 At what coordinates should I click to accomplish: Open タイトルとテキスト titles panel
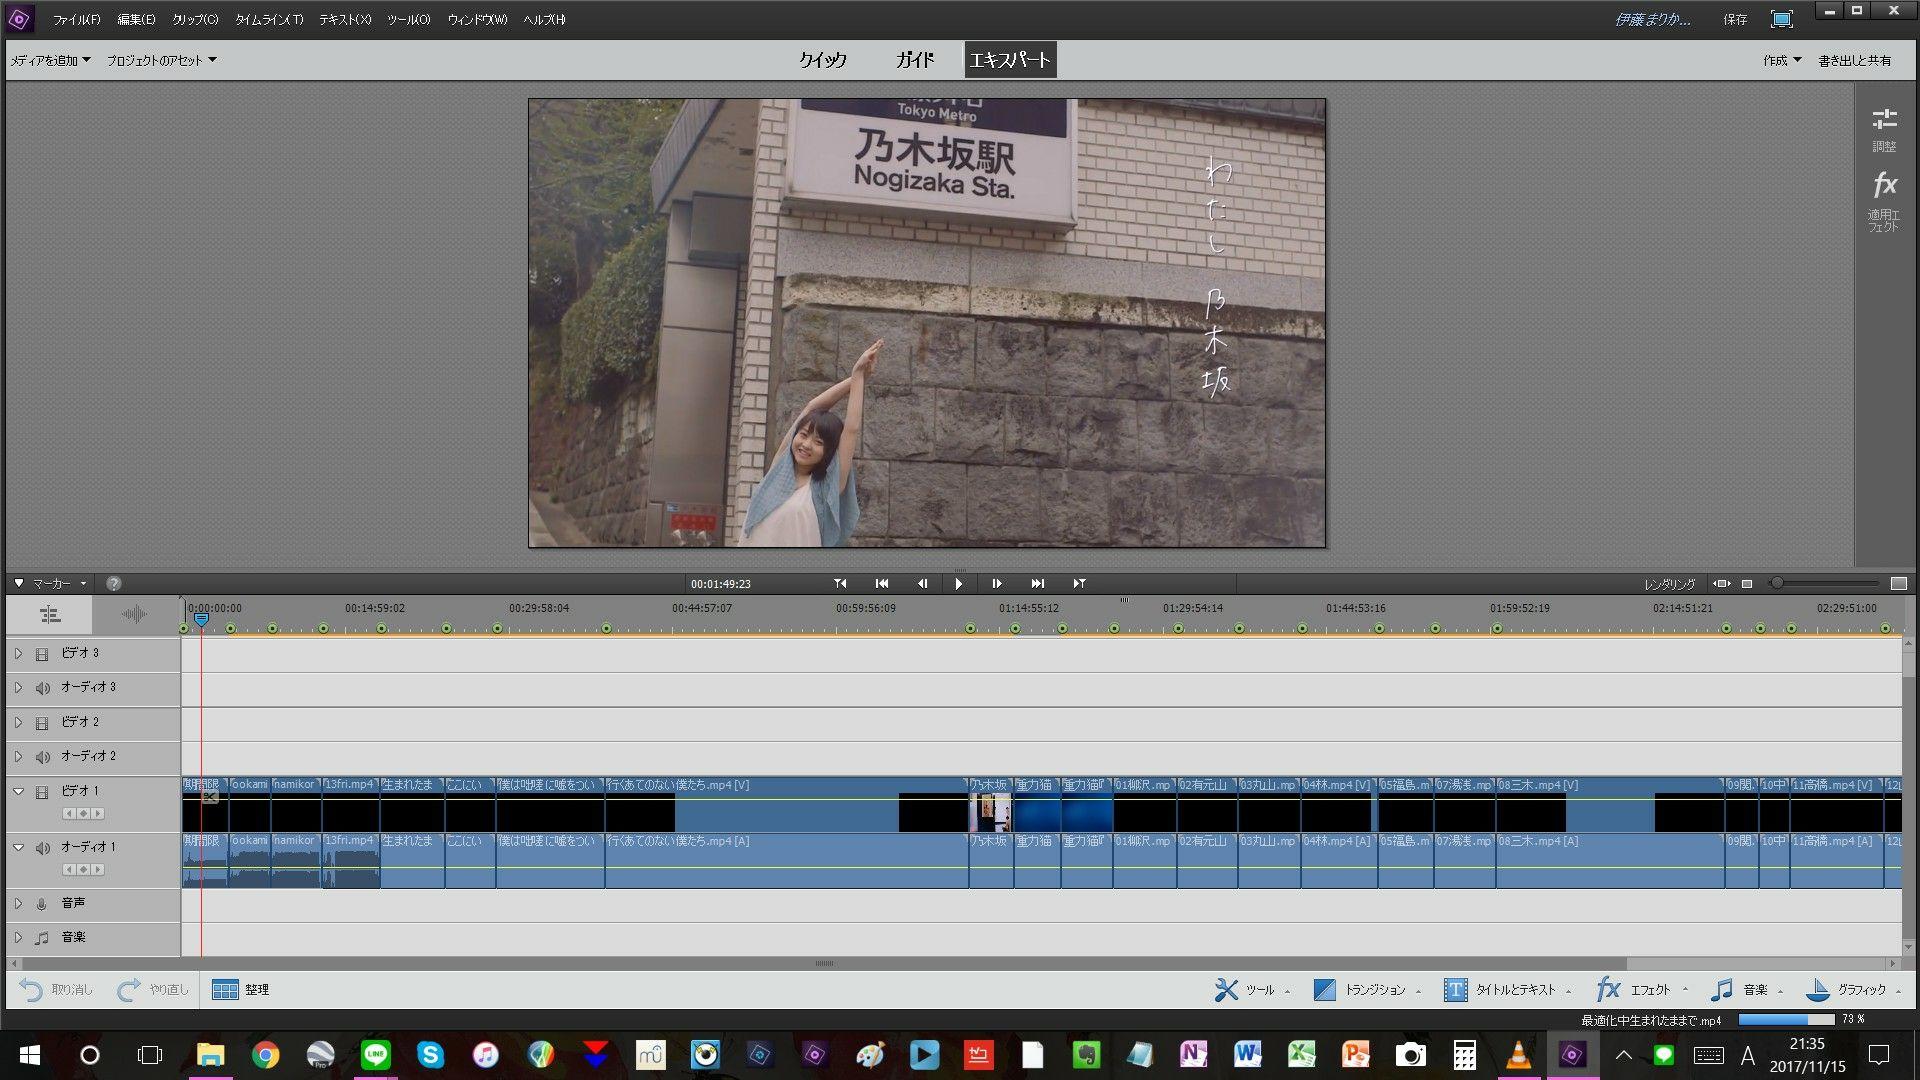[1507, 990]
